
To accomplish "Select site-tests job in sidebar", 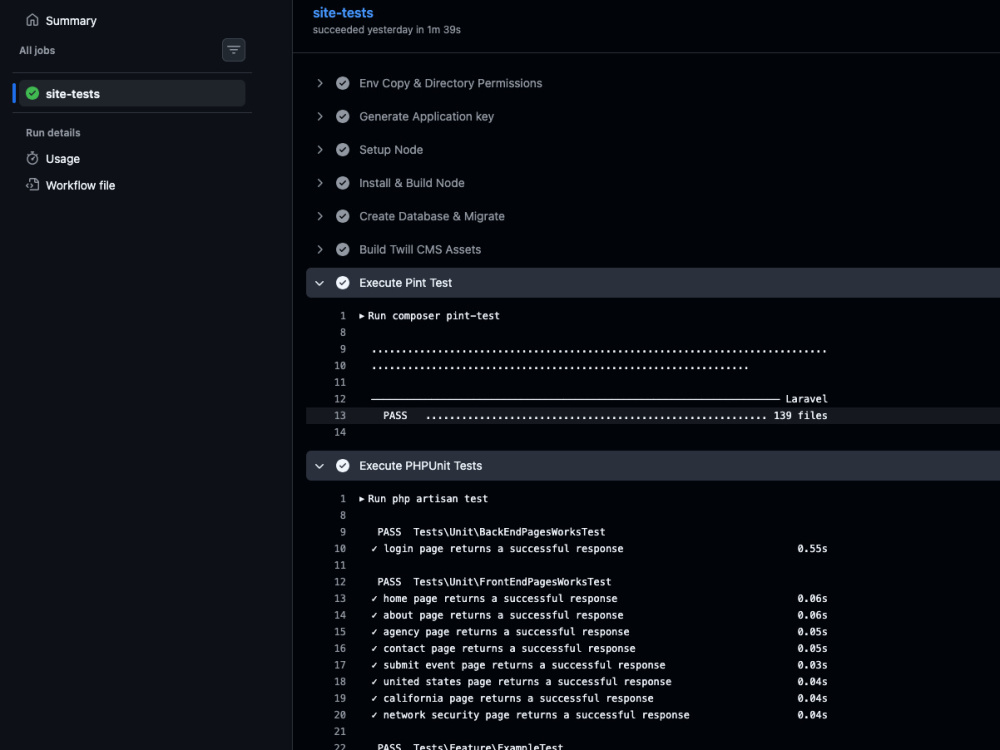I will coord(132,94).
